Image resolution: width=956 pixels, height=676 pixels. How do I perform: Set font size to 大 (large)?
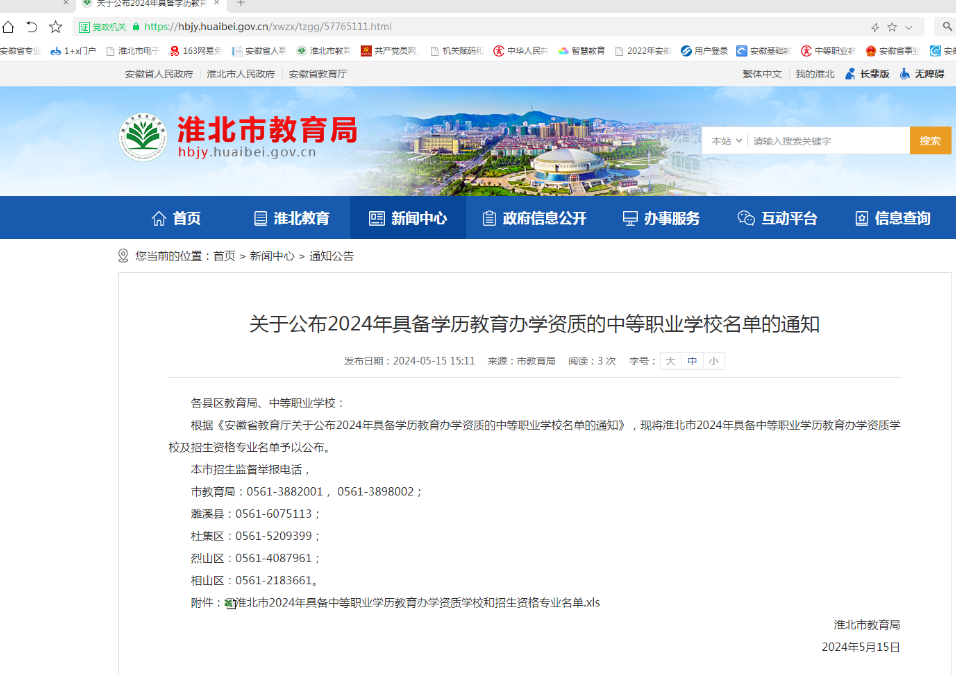[x=670, y=361]
